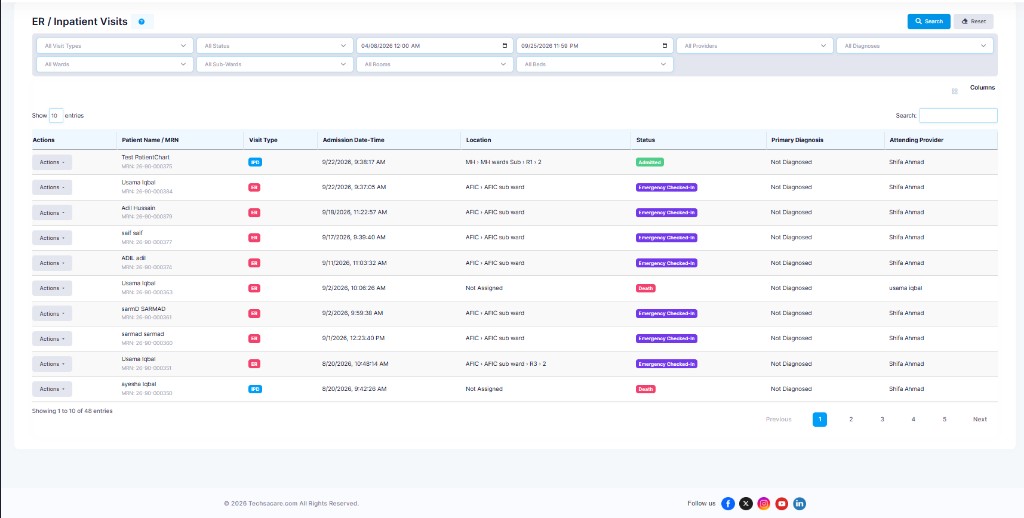Open the YouTube follow link
This screenshot has height=518, width=1024.
coord(782,504)
